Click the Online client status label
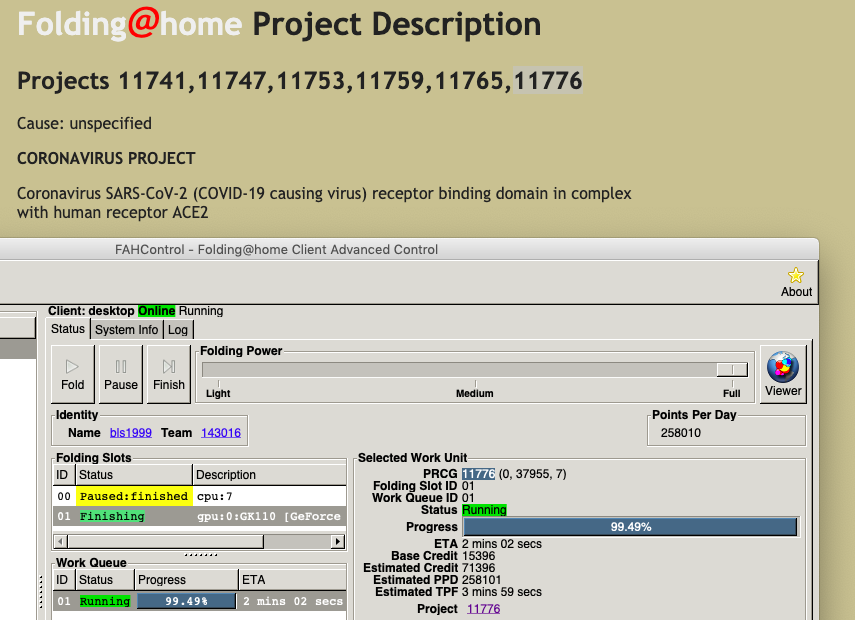The width and height of the screenshot is (855, 620). pyautogui.click(x=156, y=311)
